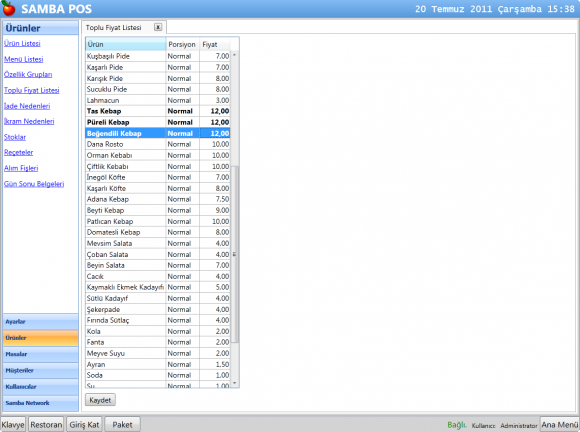Select the Toplu Fiyat Listesi tab
Viewport: 580px width, 432px height.
(114, 27)
